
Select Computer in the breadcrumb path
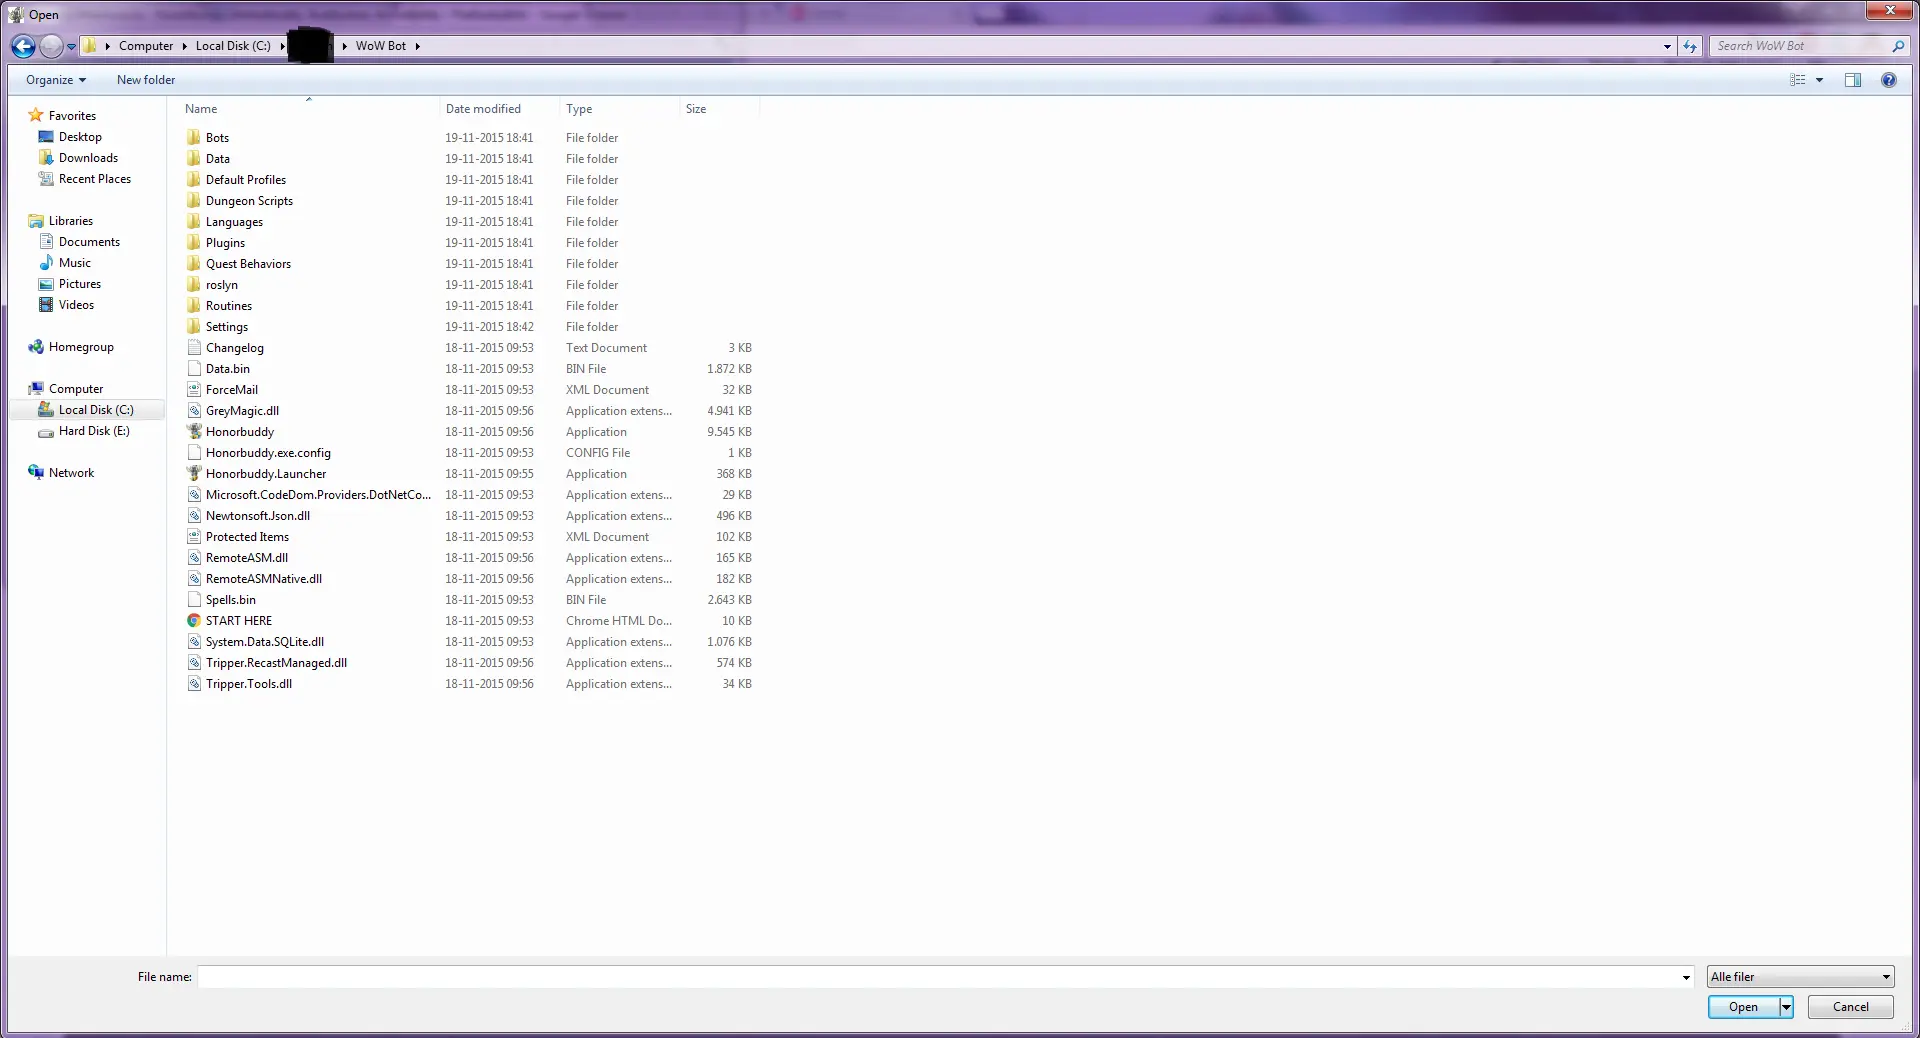tap(146, 46)
